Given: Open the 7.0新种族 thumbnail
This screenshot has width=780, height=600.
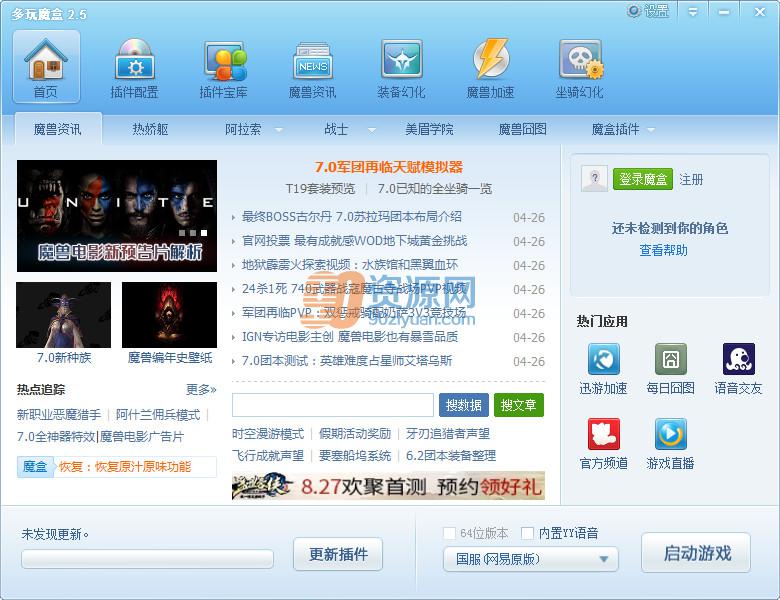Looking at the screenshot, I should point(64,315).
